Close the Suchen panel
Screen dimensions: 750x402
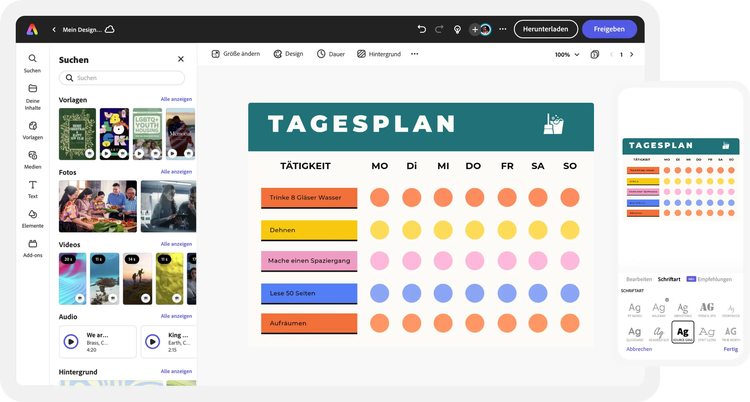[x=181, y=59]
